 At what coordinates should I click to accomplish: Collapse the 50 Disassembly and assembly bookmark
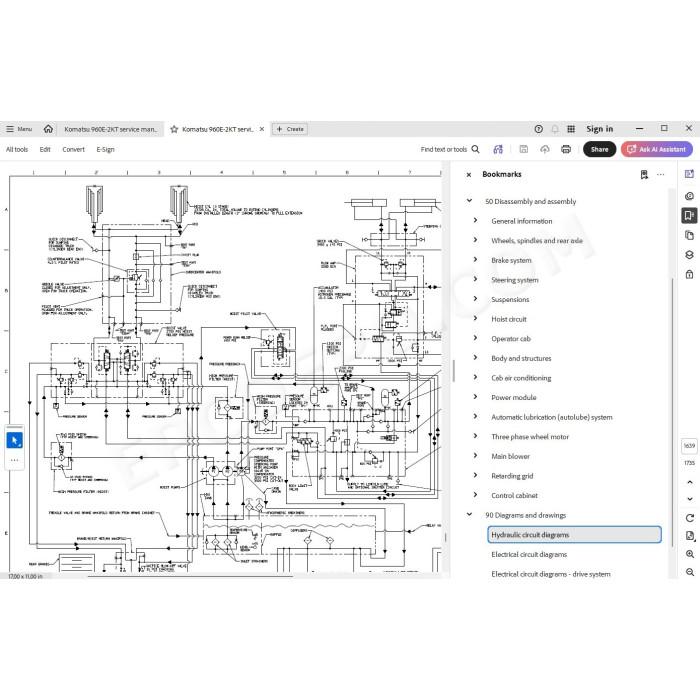tap(469, 201)
